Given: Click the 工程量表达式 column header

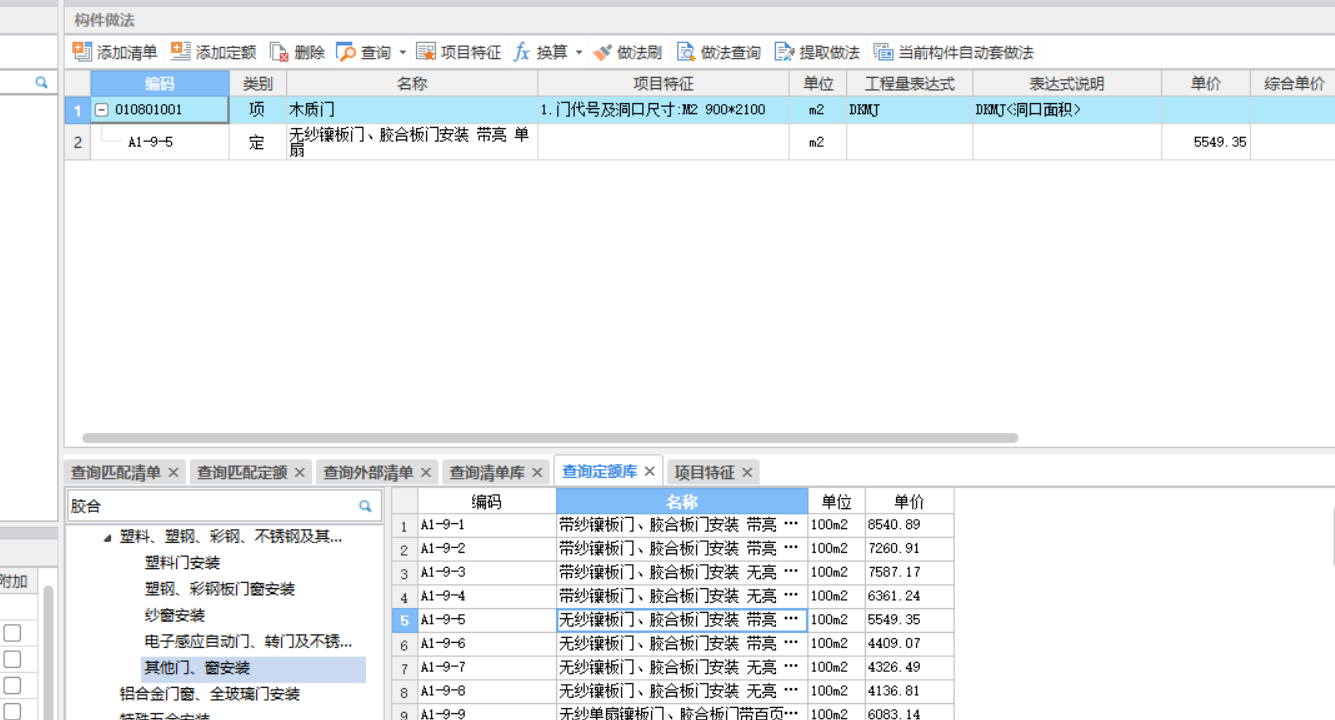Looking at the screenshot, I should pos(909,84).
